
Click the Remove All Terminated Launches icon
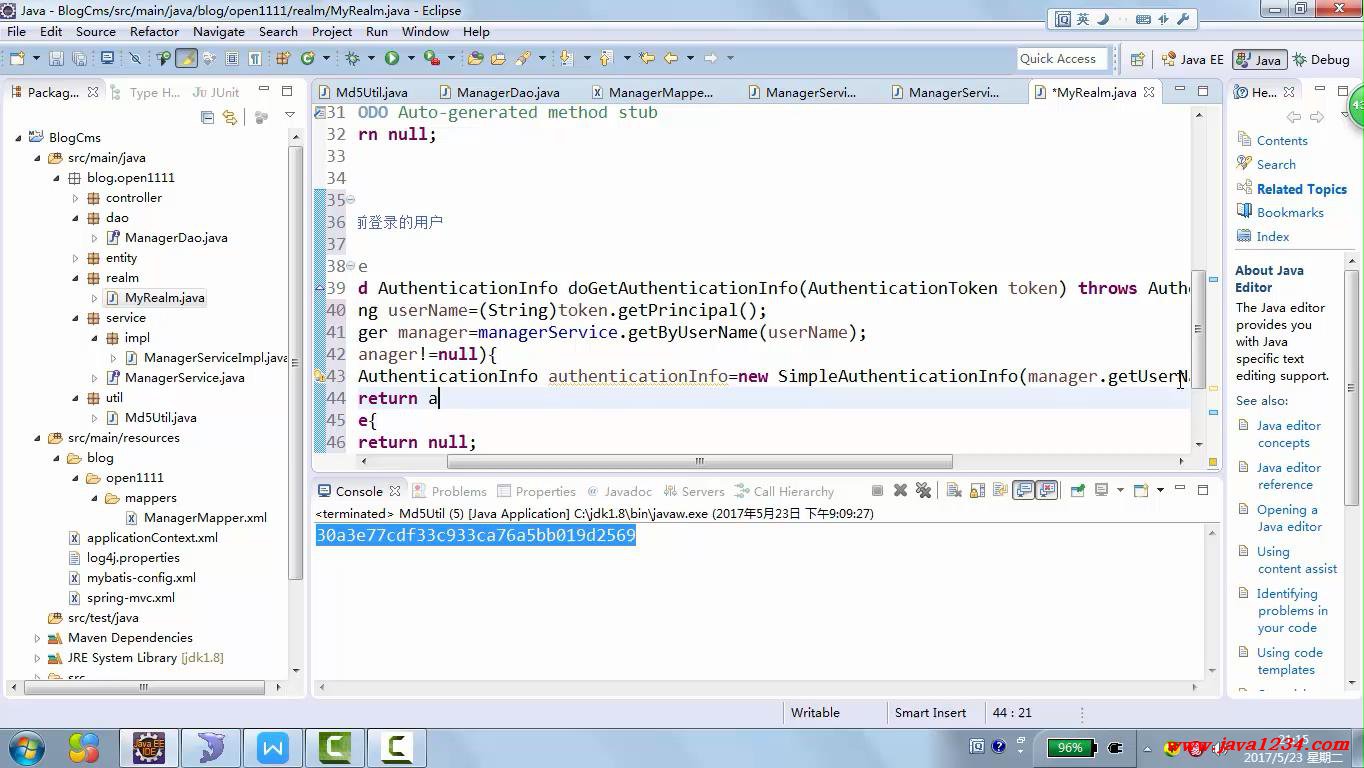[923, 491]
